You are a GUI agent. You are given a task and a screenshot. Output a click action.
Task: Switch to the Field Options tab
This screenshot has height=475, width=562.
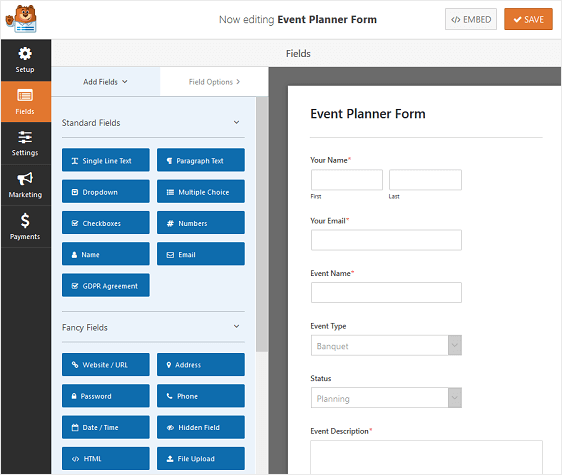pyautogui.click(x=214, y=82)
